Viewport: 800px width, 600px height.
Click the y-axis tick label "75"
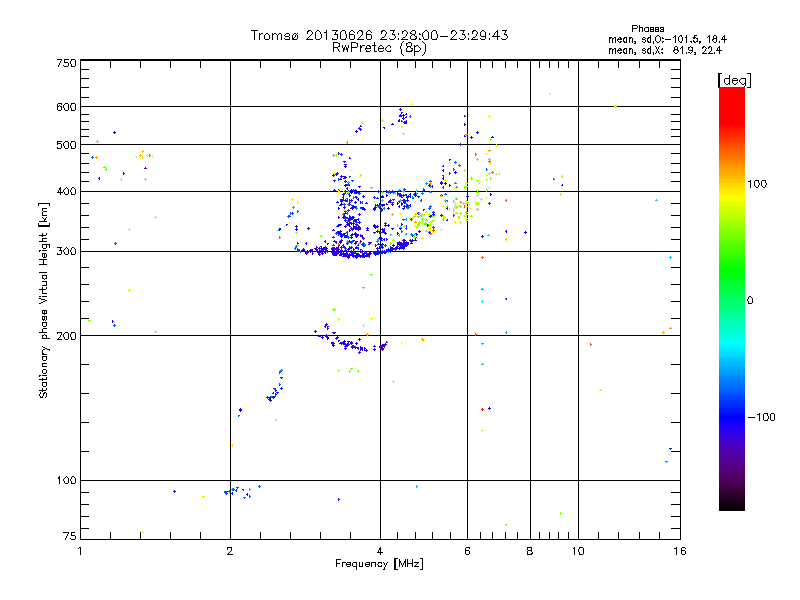(70, 536)
